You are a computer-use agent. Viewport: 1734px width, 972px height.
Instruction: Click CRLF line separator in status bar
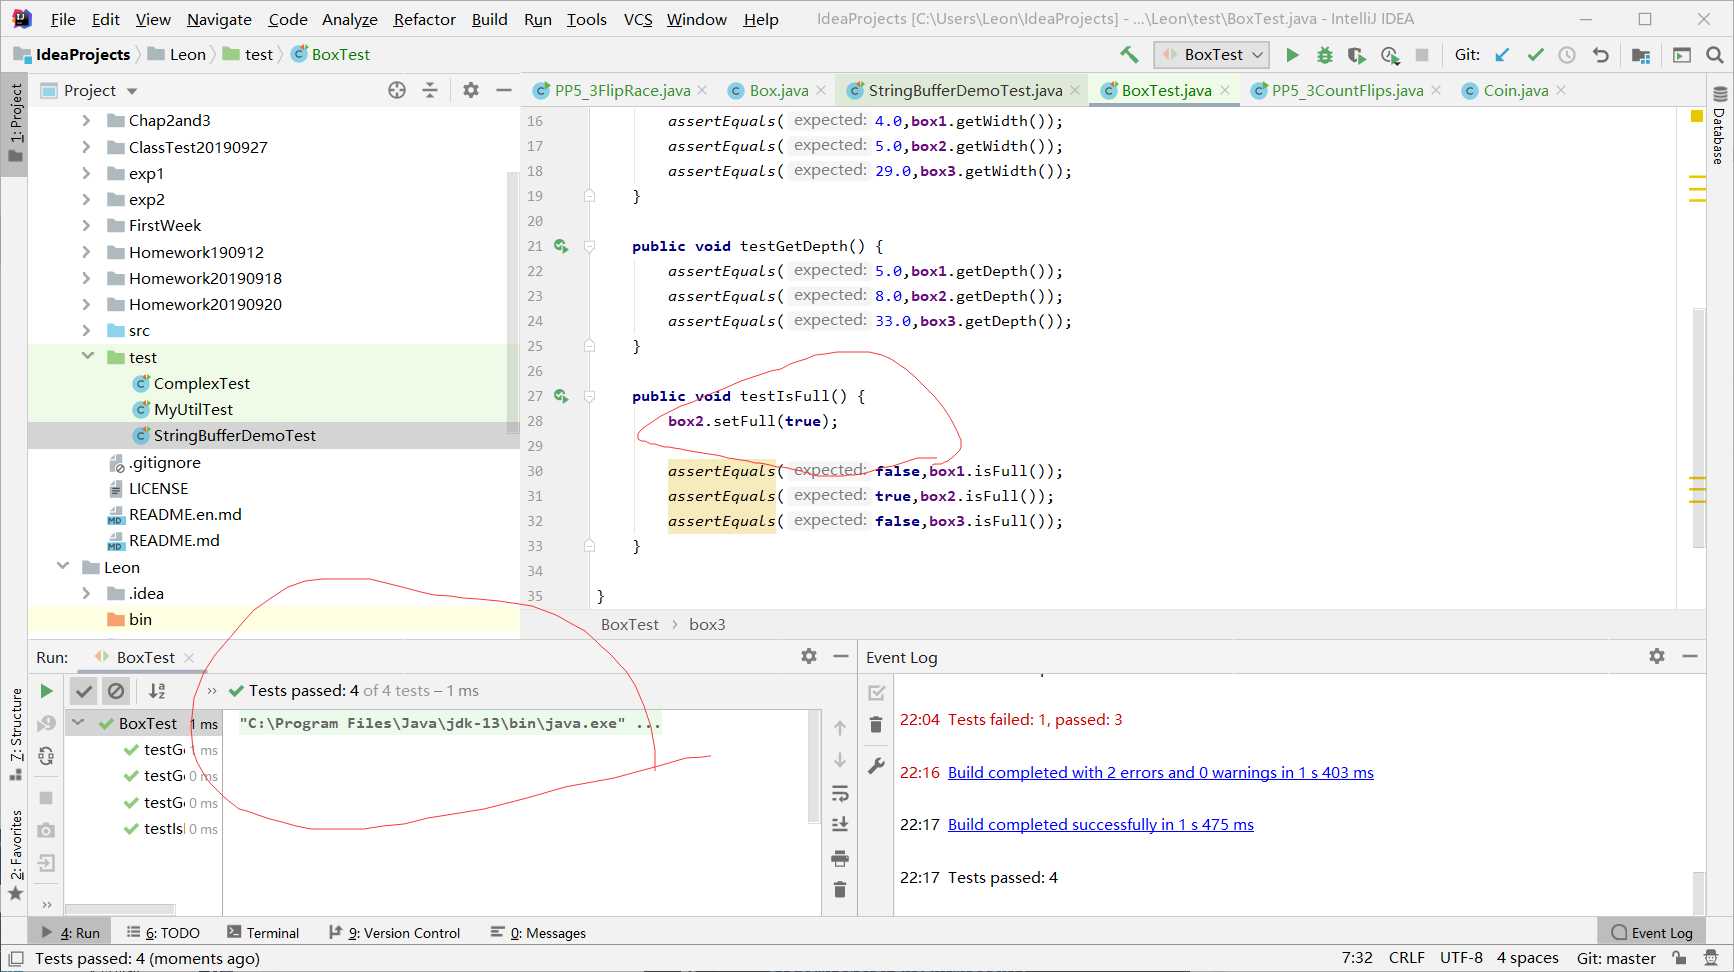(1406, 958)
